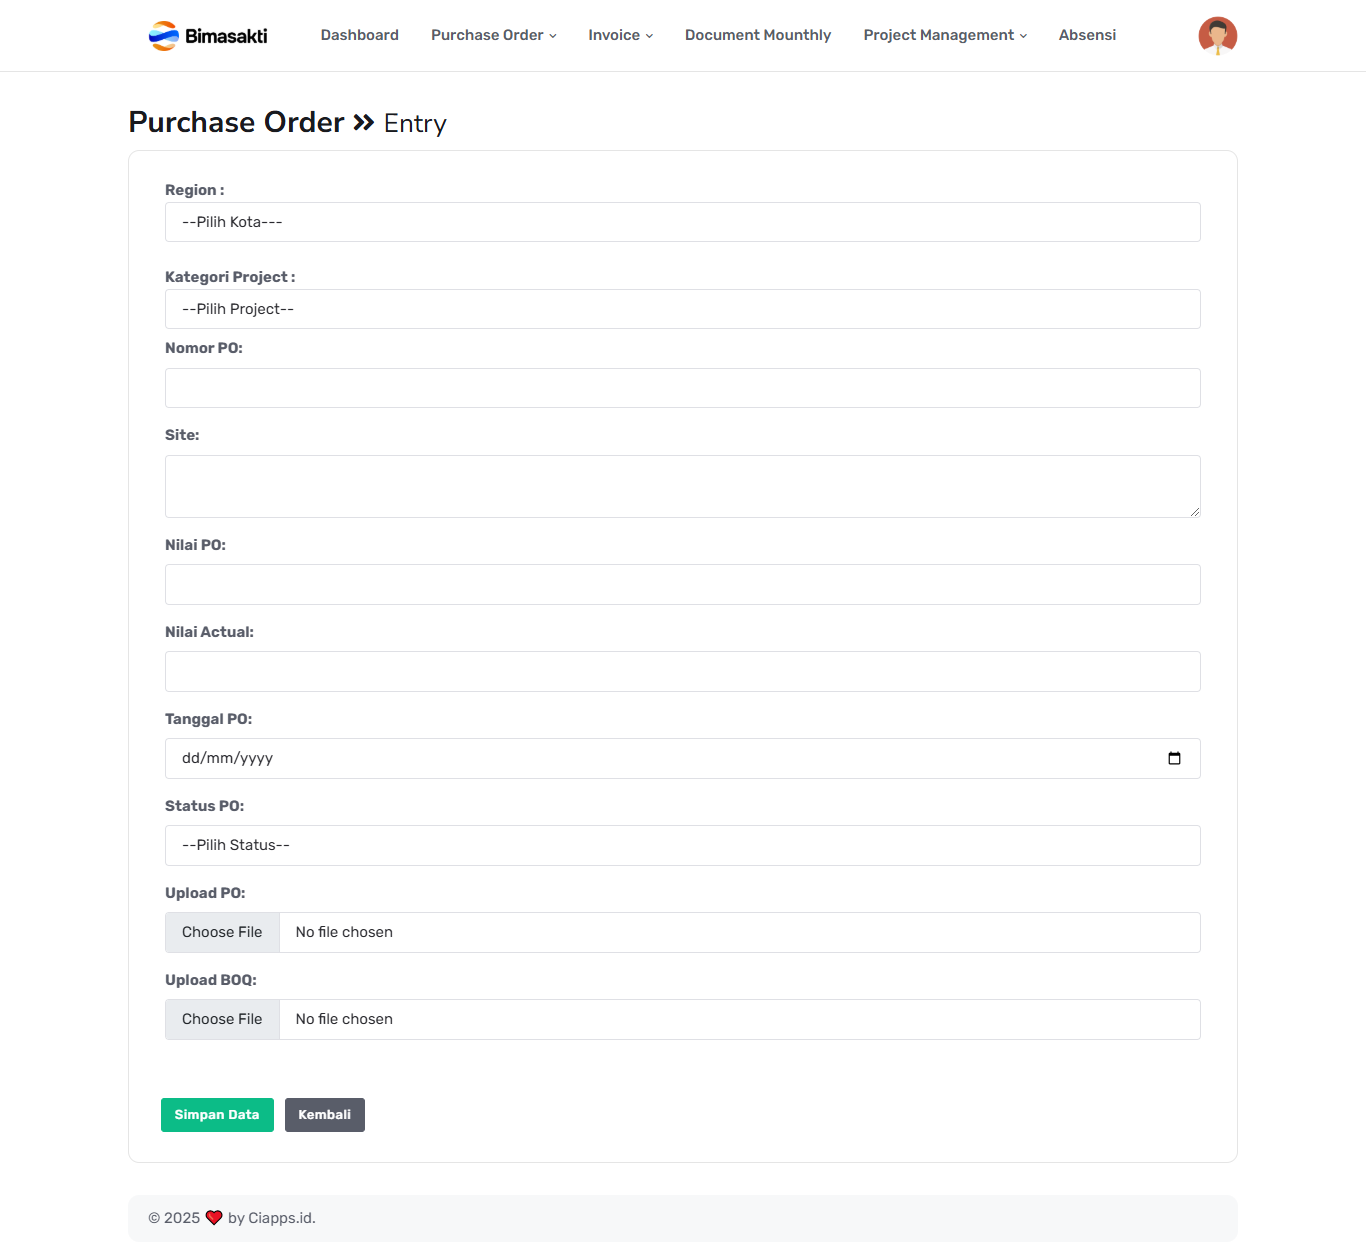Click the Simpan Data button
Screen dimensions: 1366x1257
(217, 1115)
